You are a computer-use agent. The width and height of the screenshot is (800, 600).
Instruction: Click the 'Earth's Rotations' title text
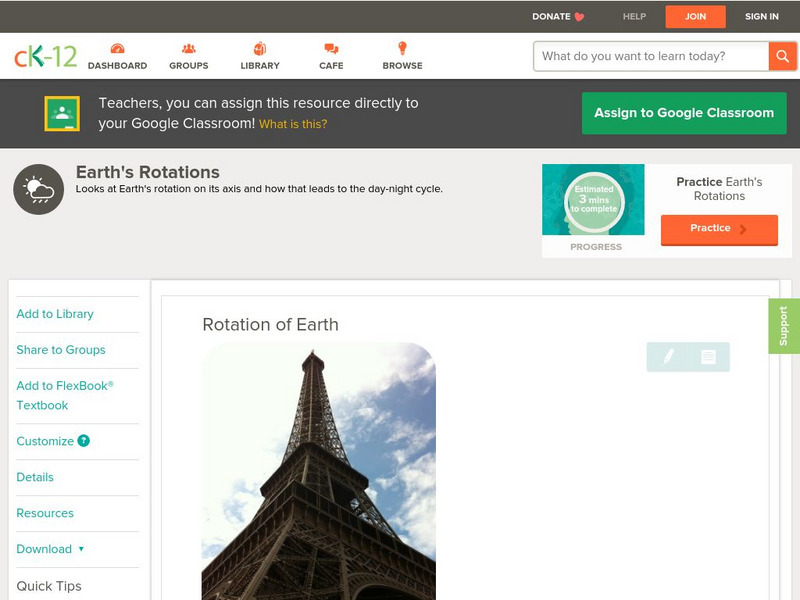147,172
